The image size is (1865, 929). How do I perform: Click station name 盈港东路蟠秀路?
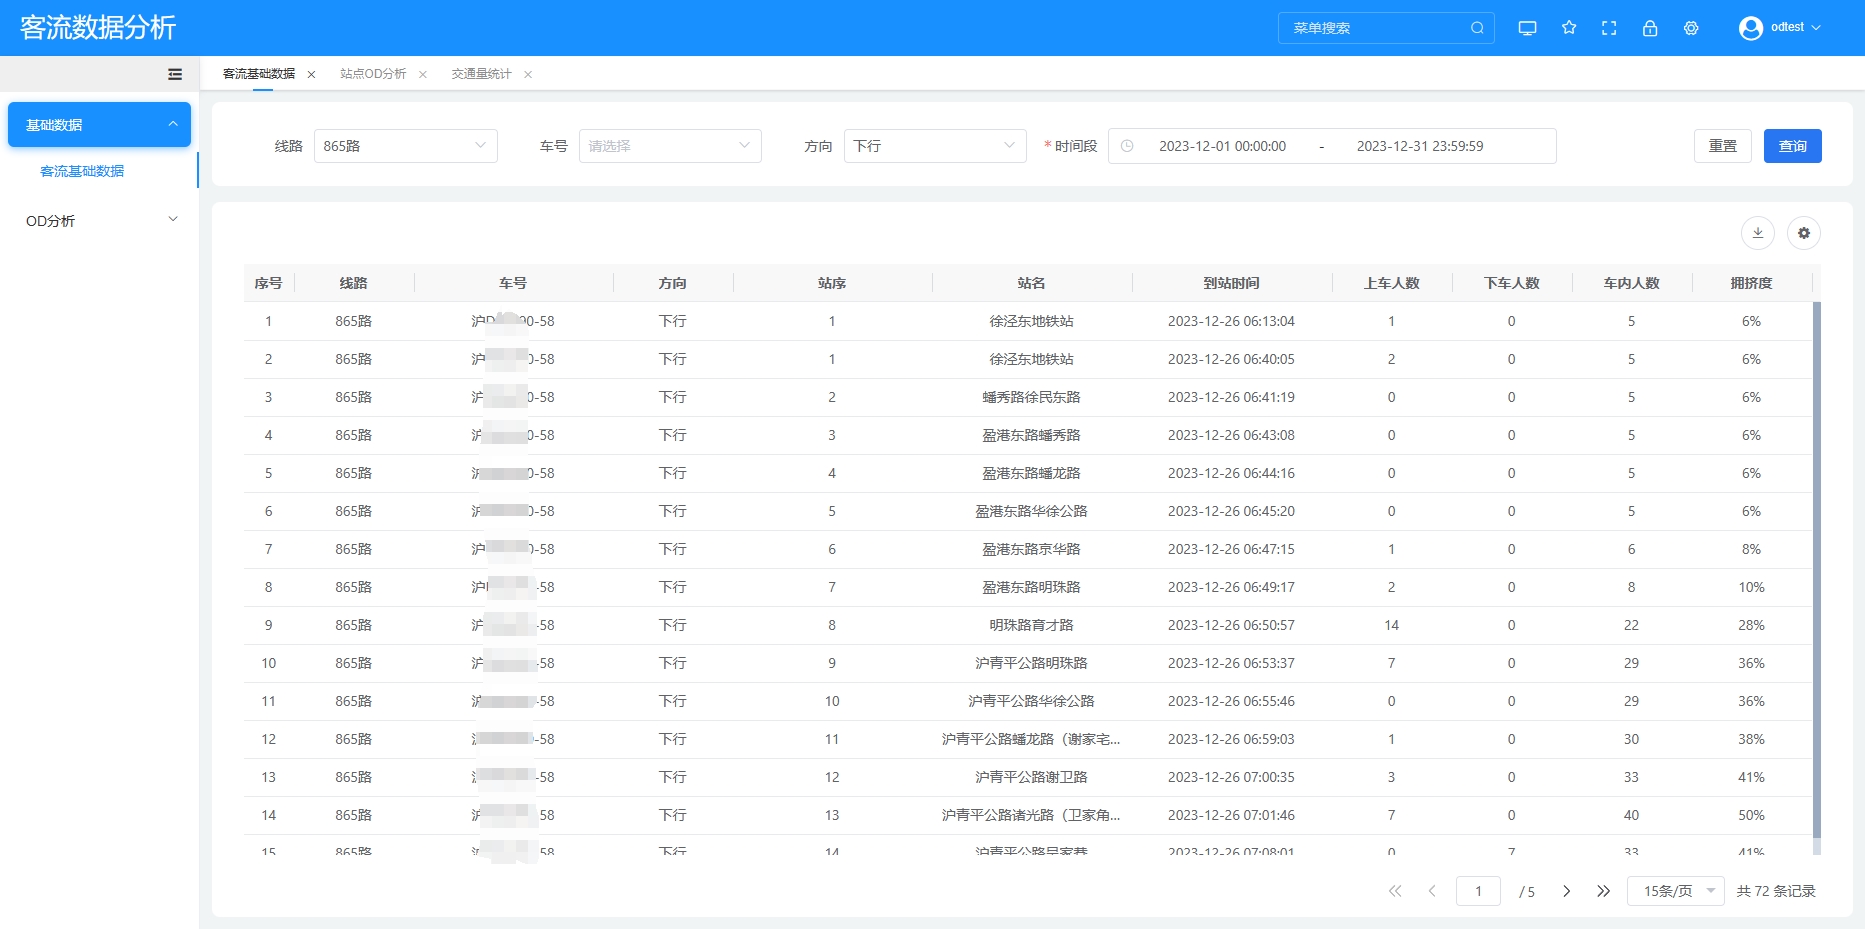1031,435
